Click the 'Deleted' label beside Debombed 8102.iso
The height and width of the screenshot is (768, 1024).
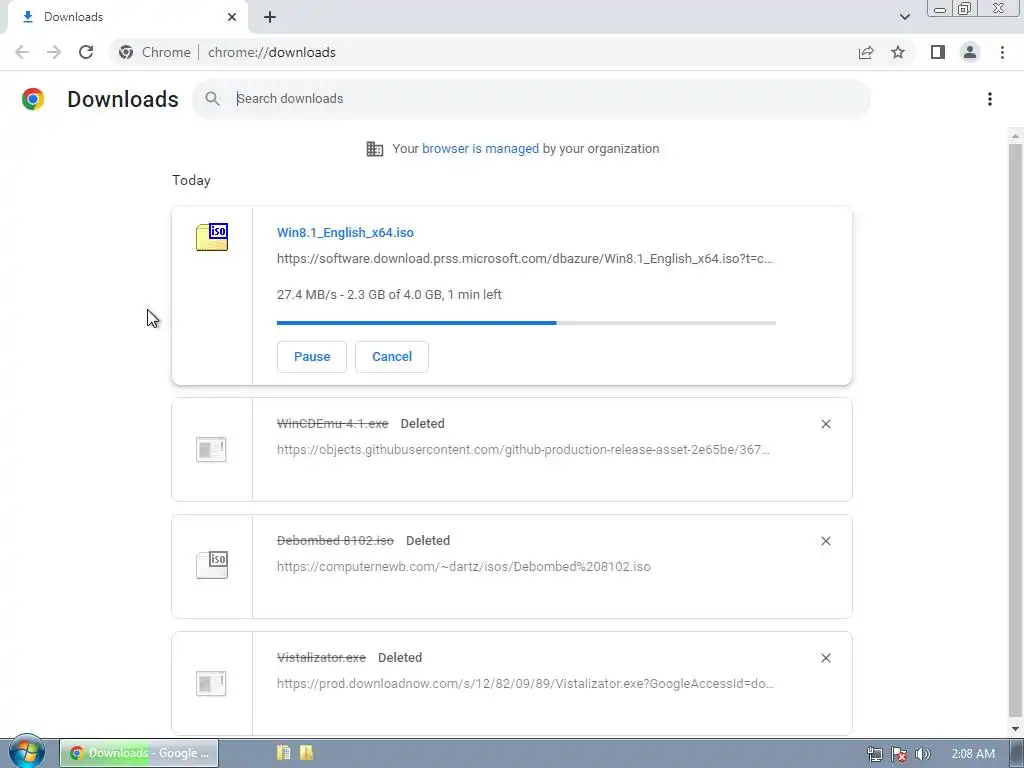pos(428,541)
